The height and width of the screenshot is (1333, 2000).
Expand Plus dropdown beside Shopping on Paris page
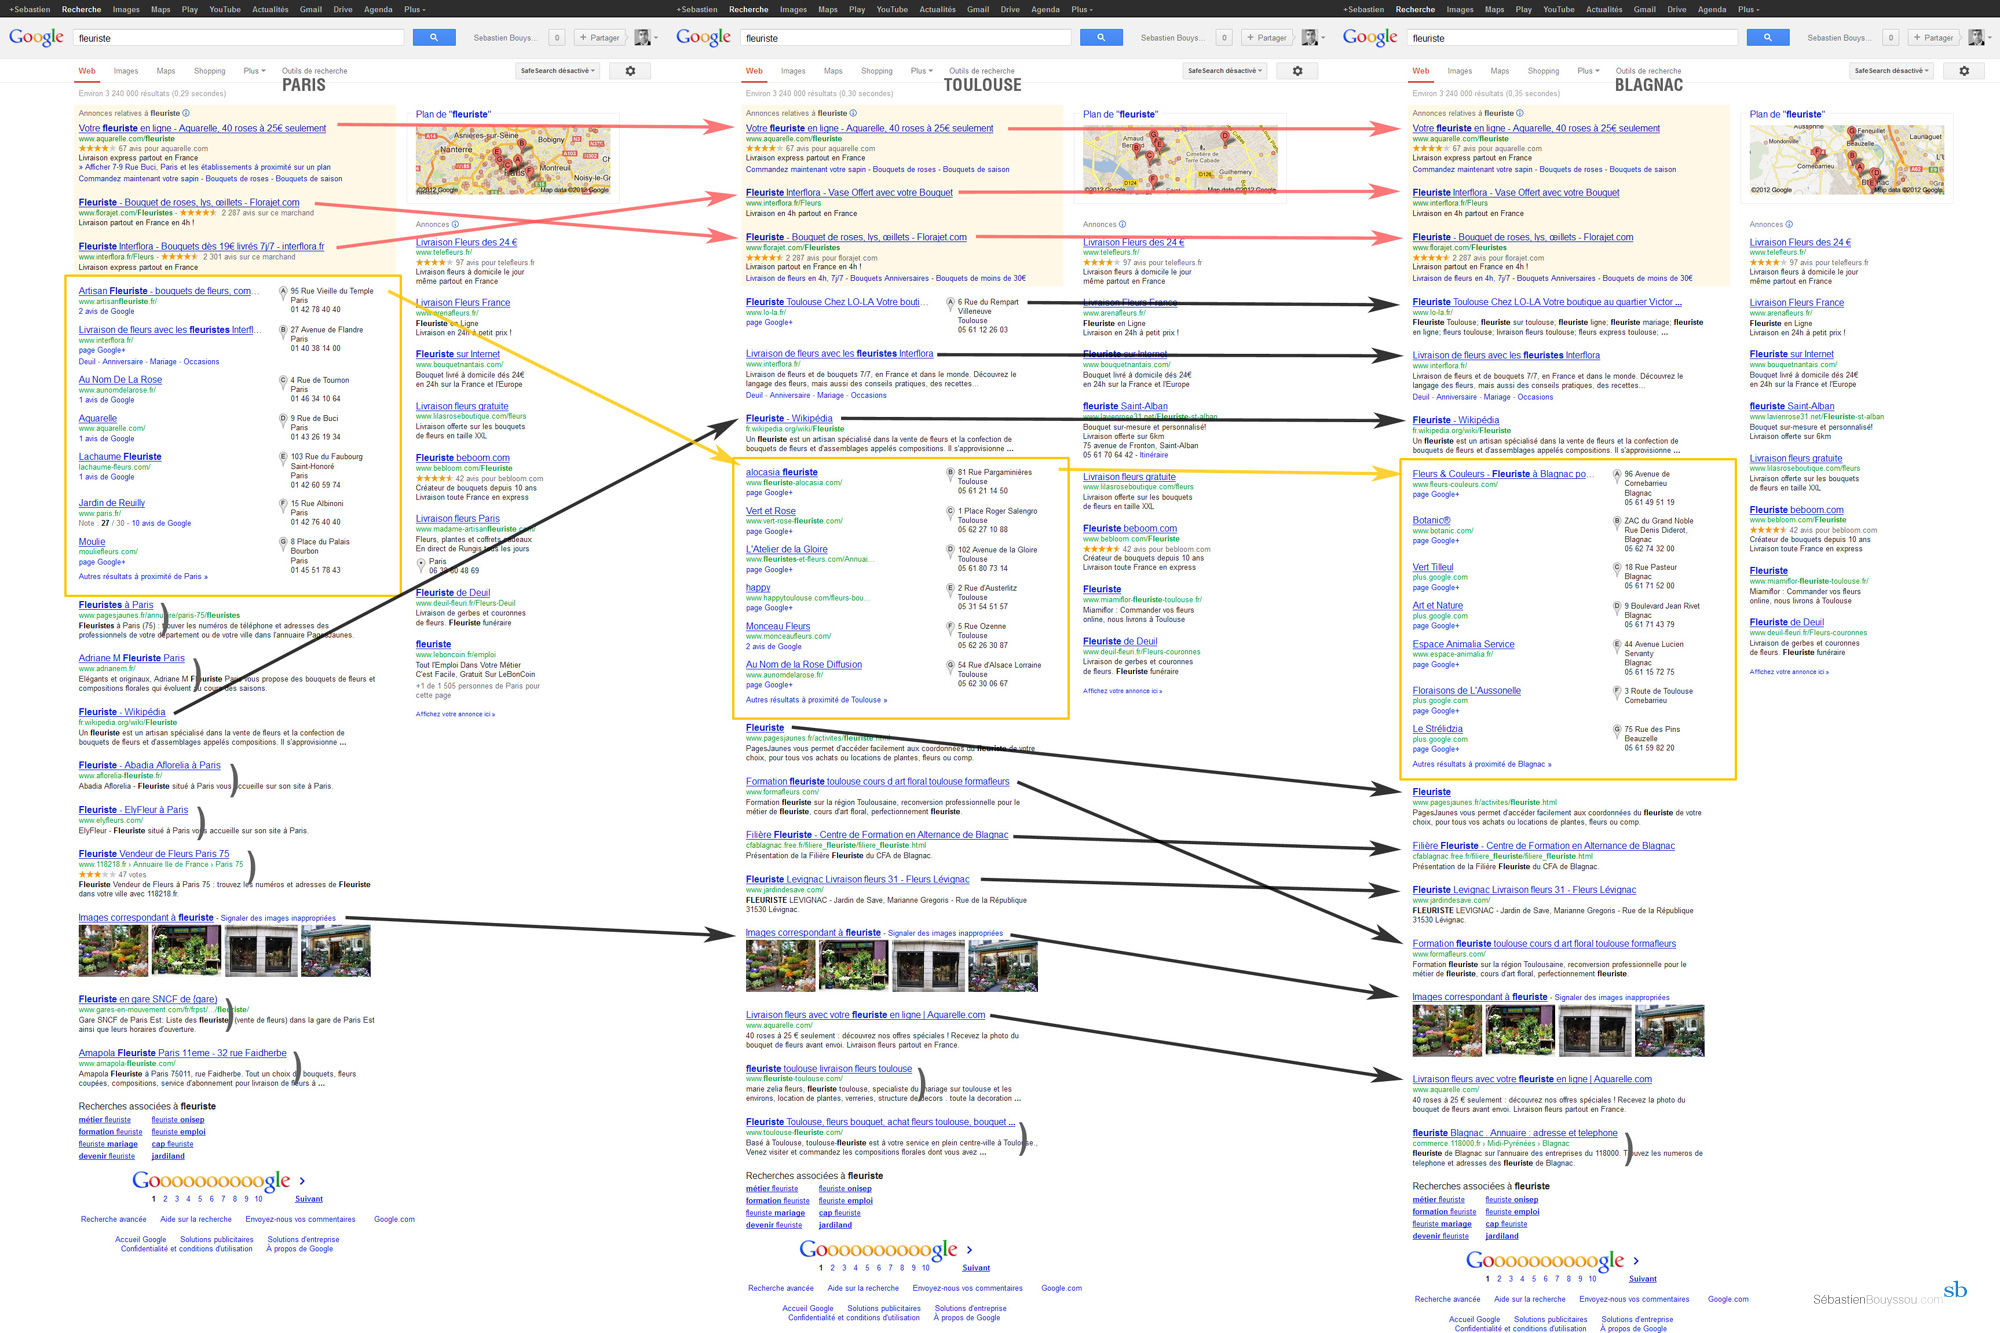(253, 71)
